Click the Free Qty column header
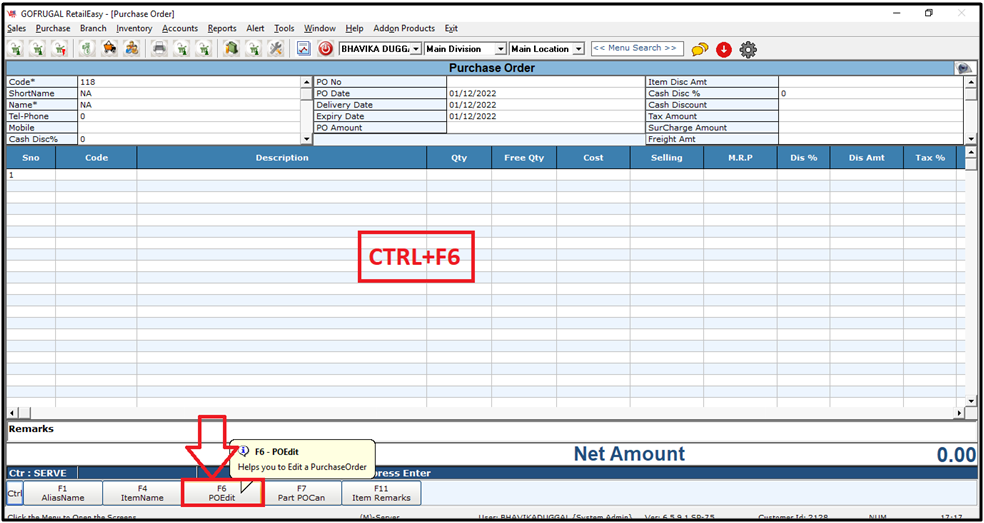 [524, 158]
